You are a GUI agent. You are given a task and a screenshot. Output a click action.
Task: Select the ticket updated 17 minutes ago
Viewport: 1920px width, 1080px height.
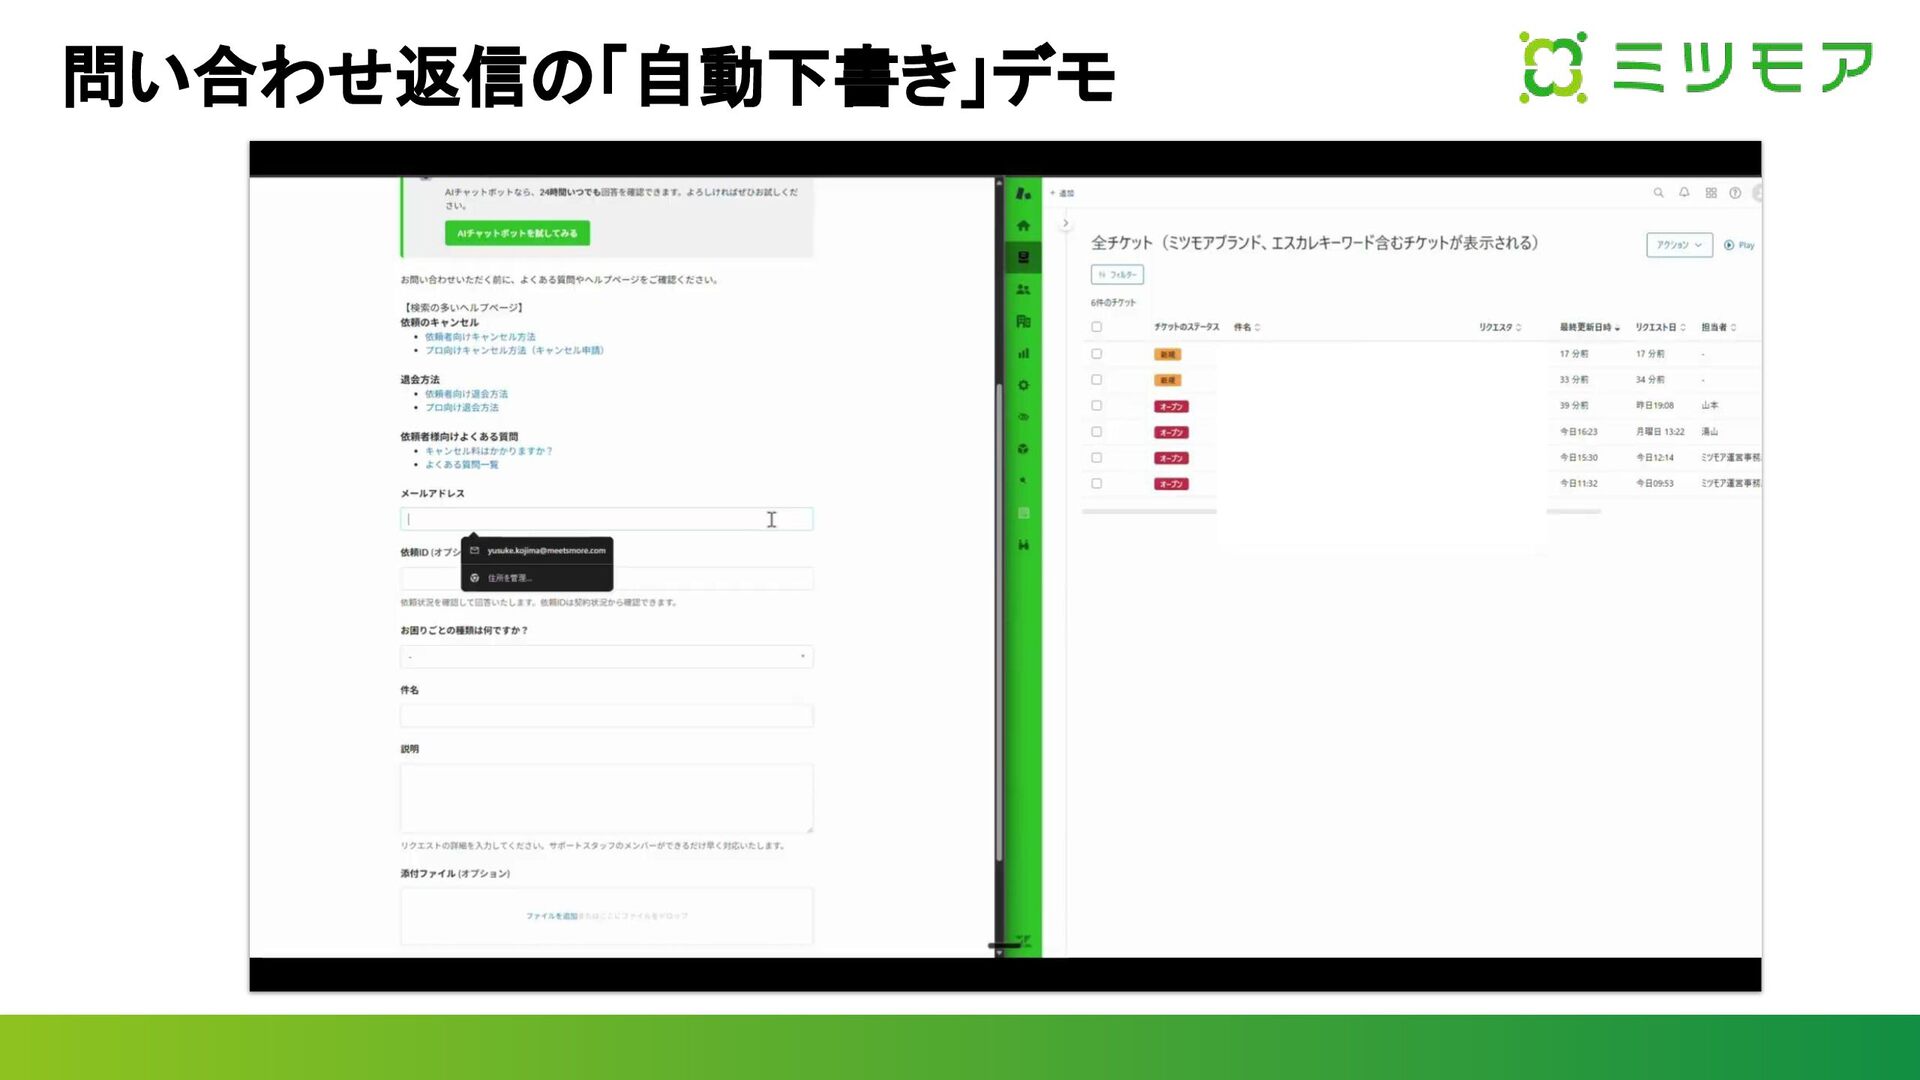tap(1097, 354)
